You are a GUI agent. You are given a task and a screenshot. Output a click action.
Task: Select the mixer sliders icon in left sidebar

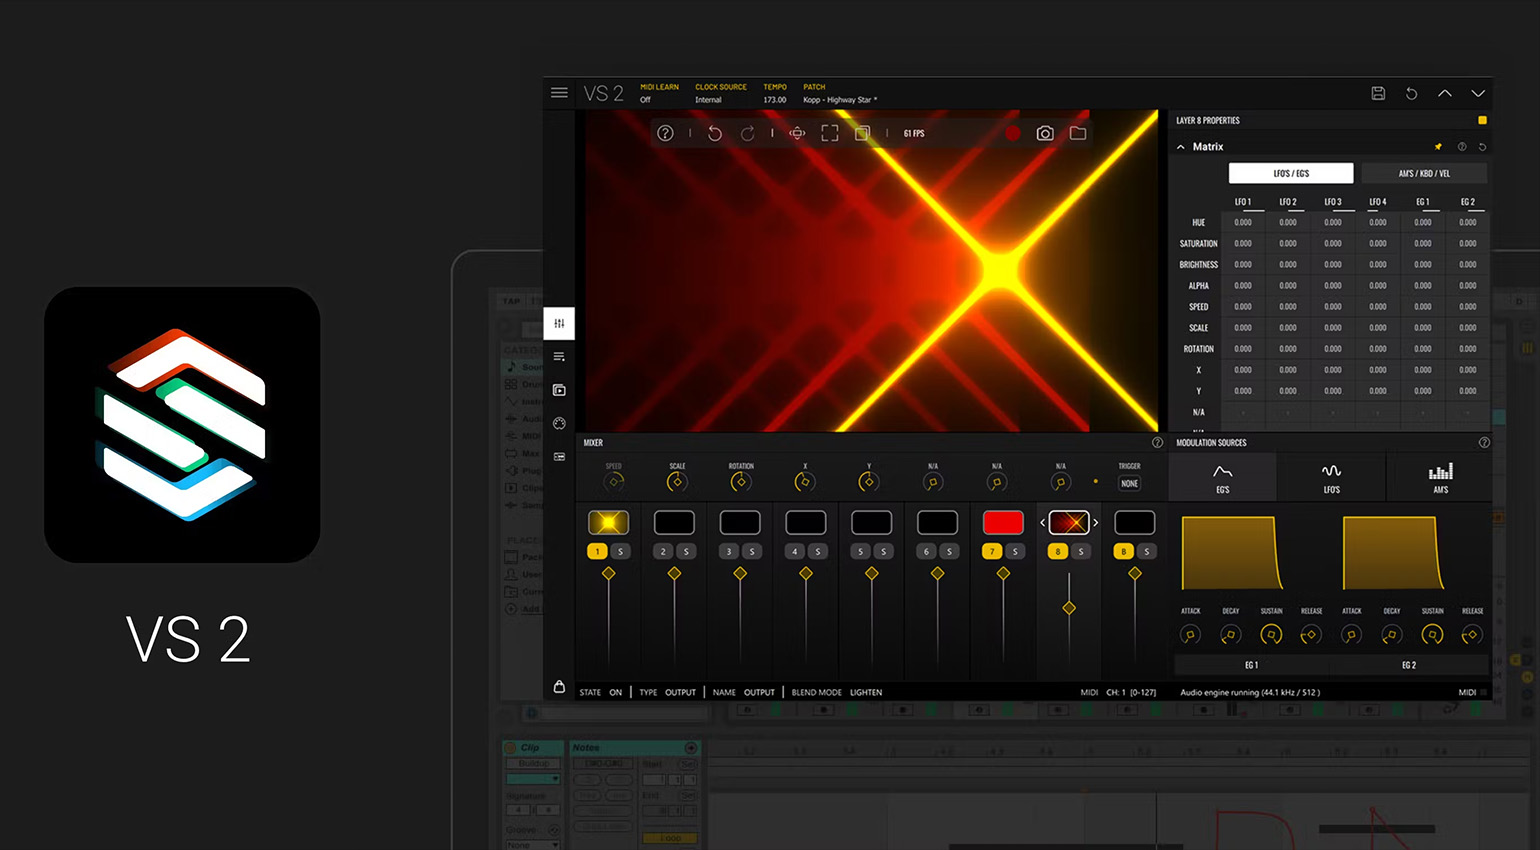click(x=559, y=323)
